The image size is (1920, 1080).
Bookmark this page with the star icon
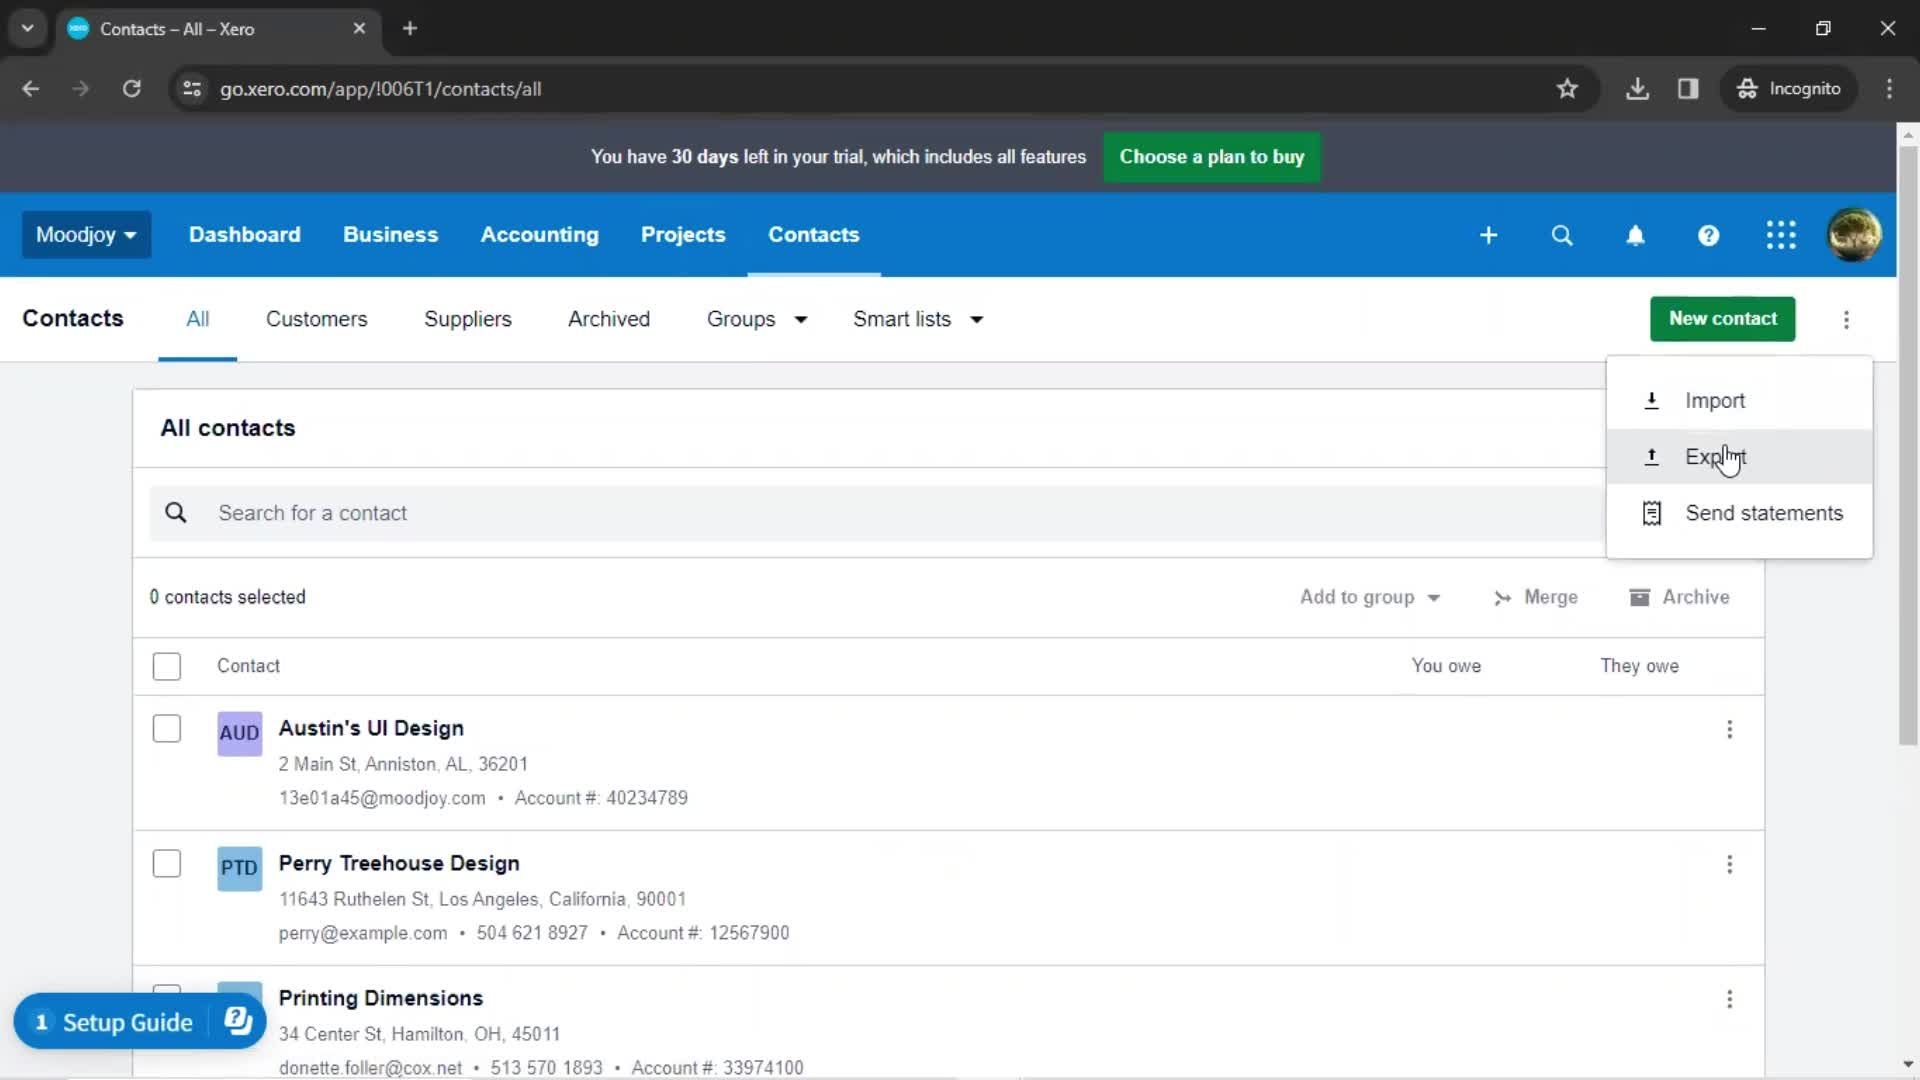tap(1567, 89)
